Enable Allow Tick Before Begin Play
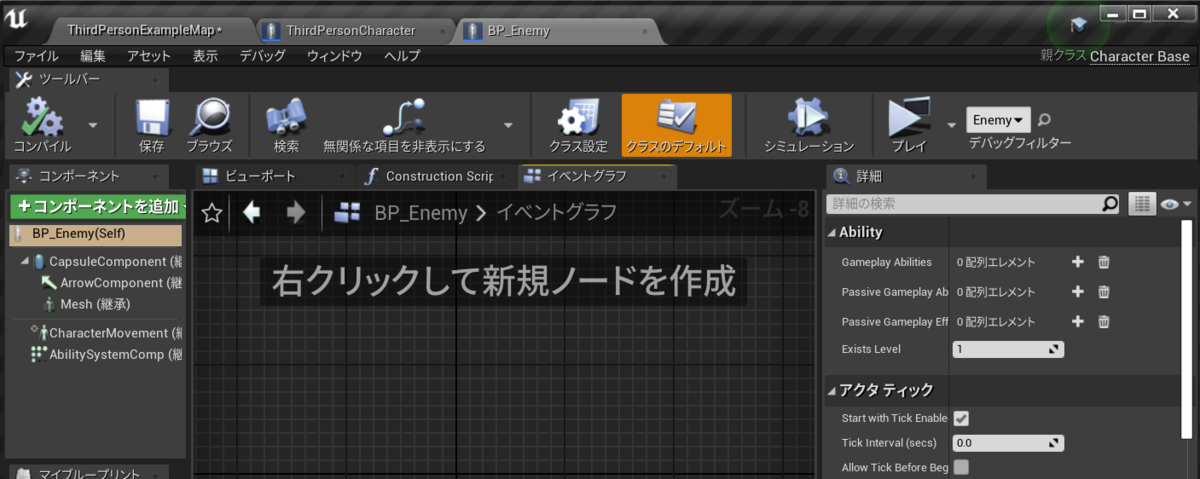This screenshot has width=1200, height=479. pyautogui.click(x=961, y=467)
